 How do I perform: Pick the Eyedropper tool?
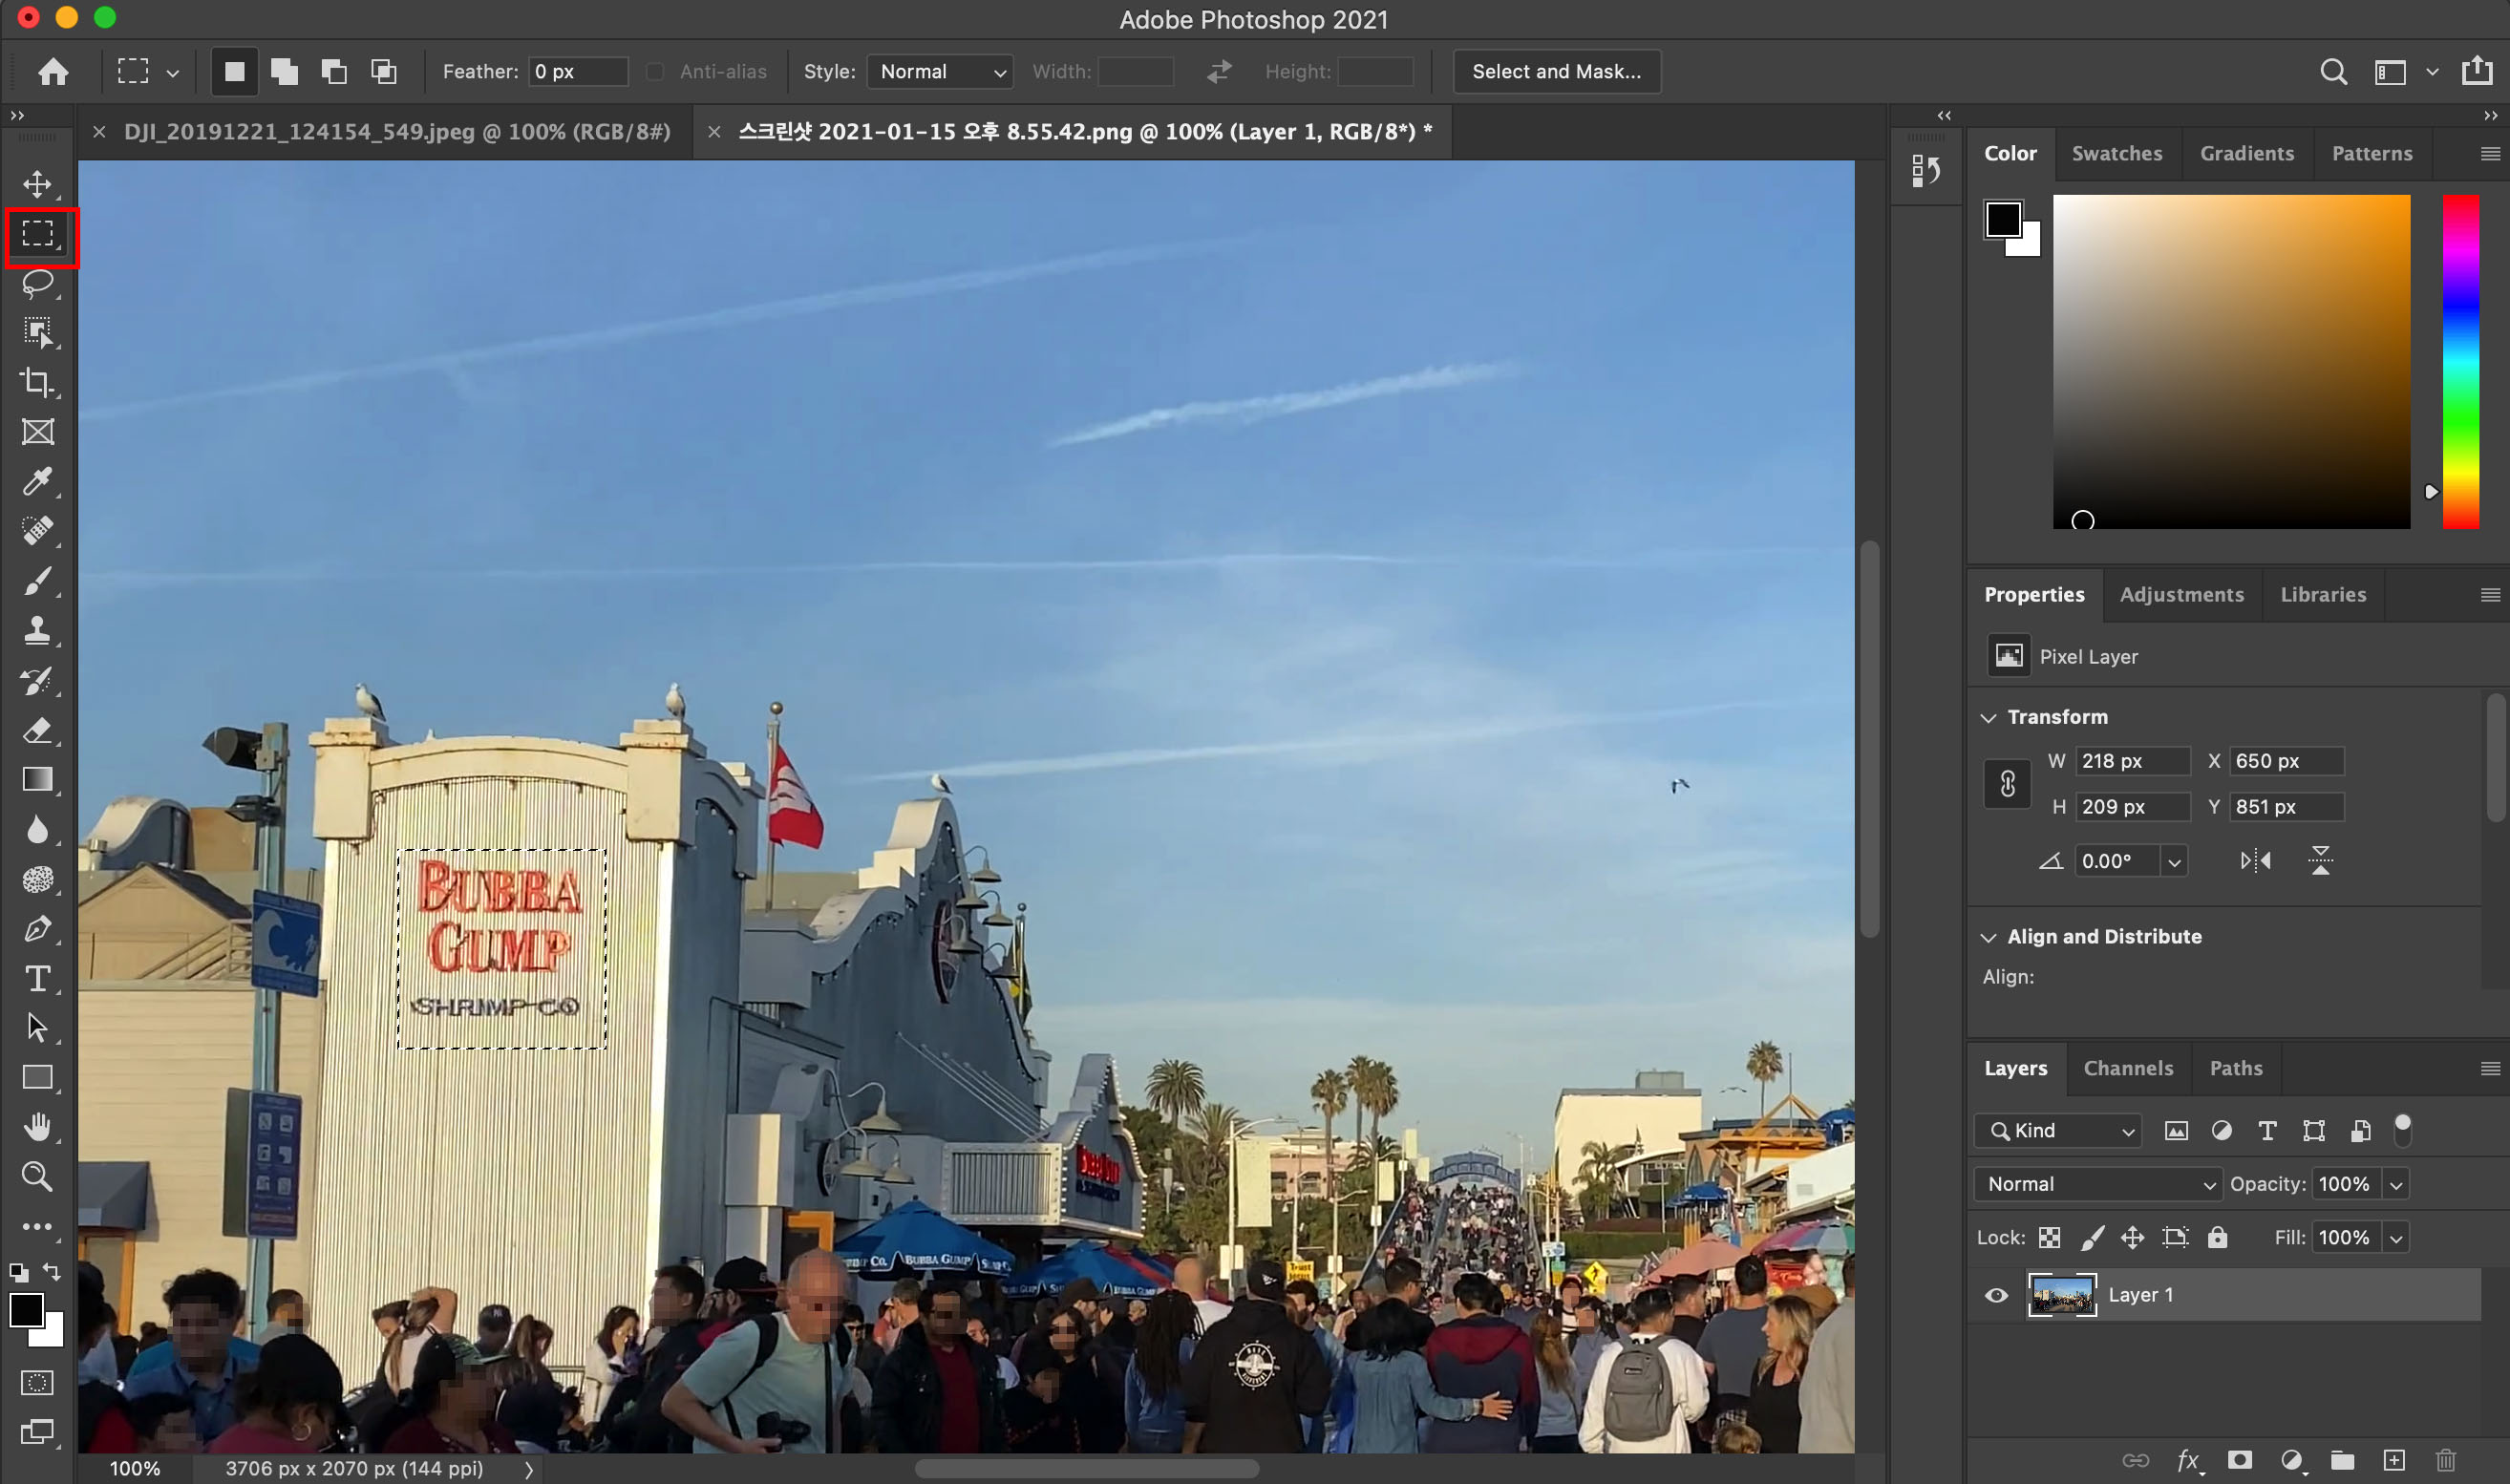[x=37, y=482]
